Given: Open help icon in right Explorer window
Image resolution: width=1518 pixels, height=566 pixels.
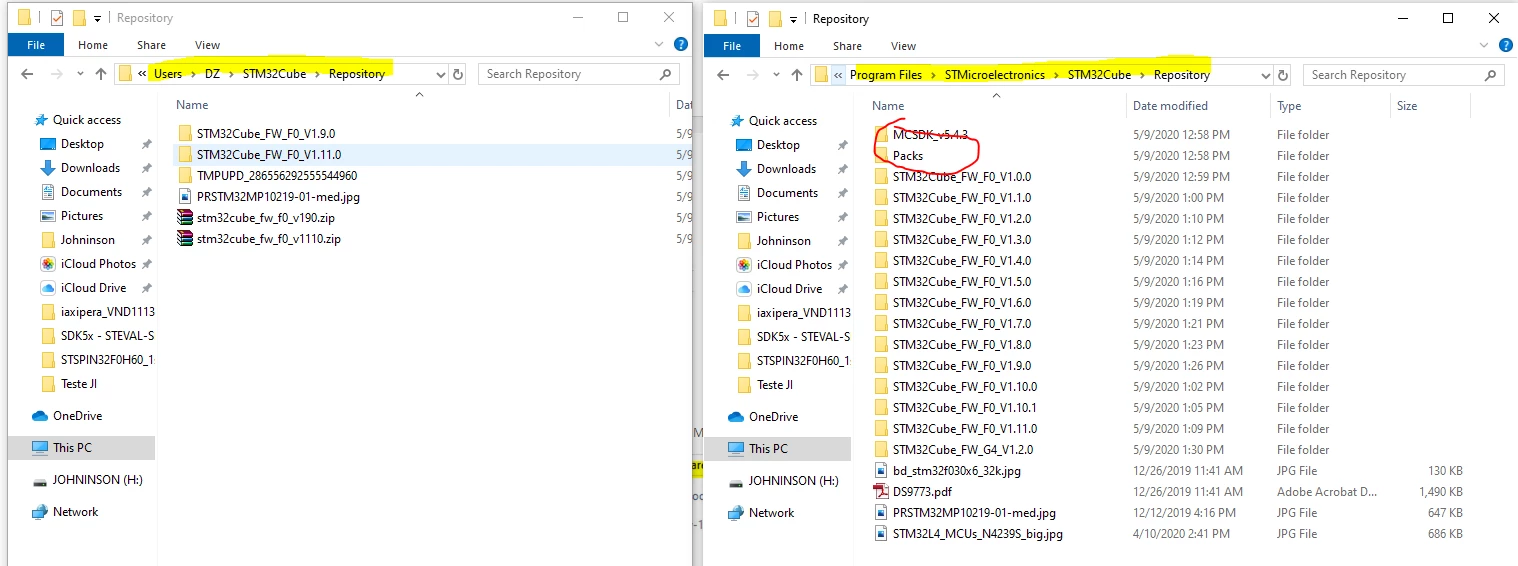Looking at the screenshot, I should [x=1507, y=45].
